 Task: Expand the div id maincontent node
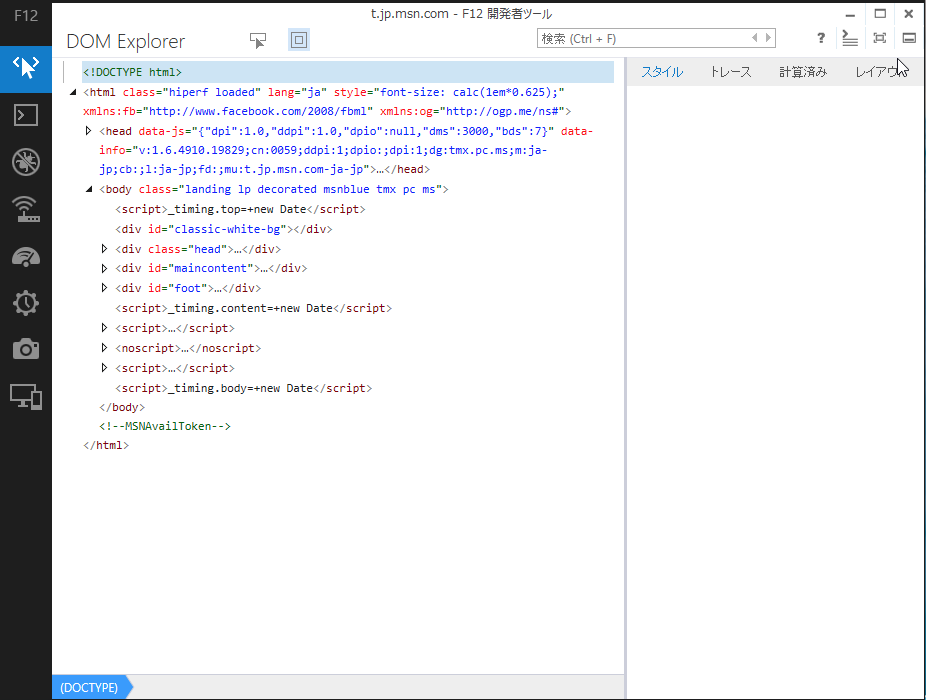(x=105, y=268)
